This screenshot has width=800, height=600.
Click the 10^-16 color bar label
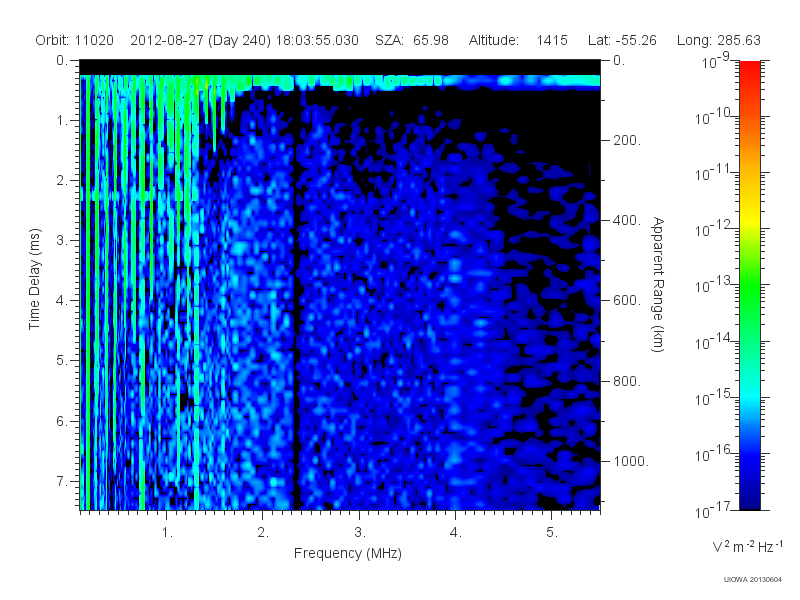[x=715, y=453]
